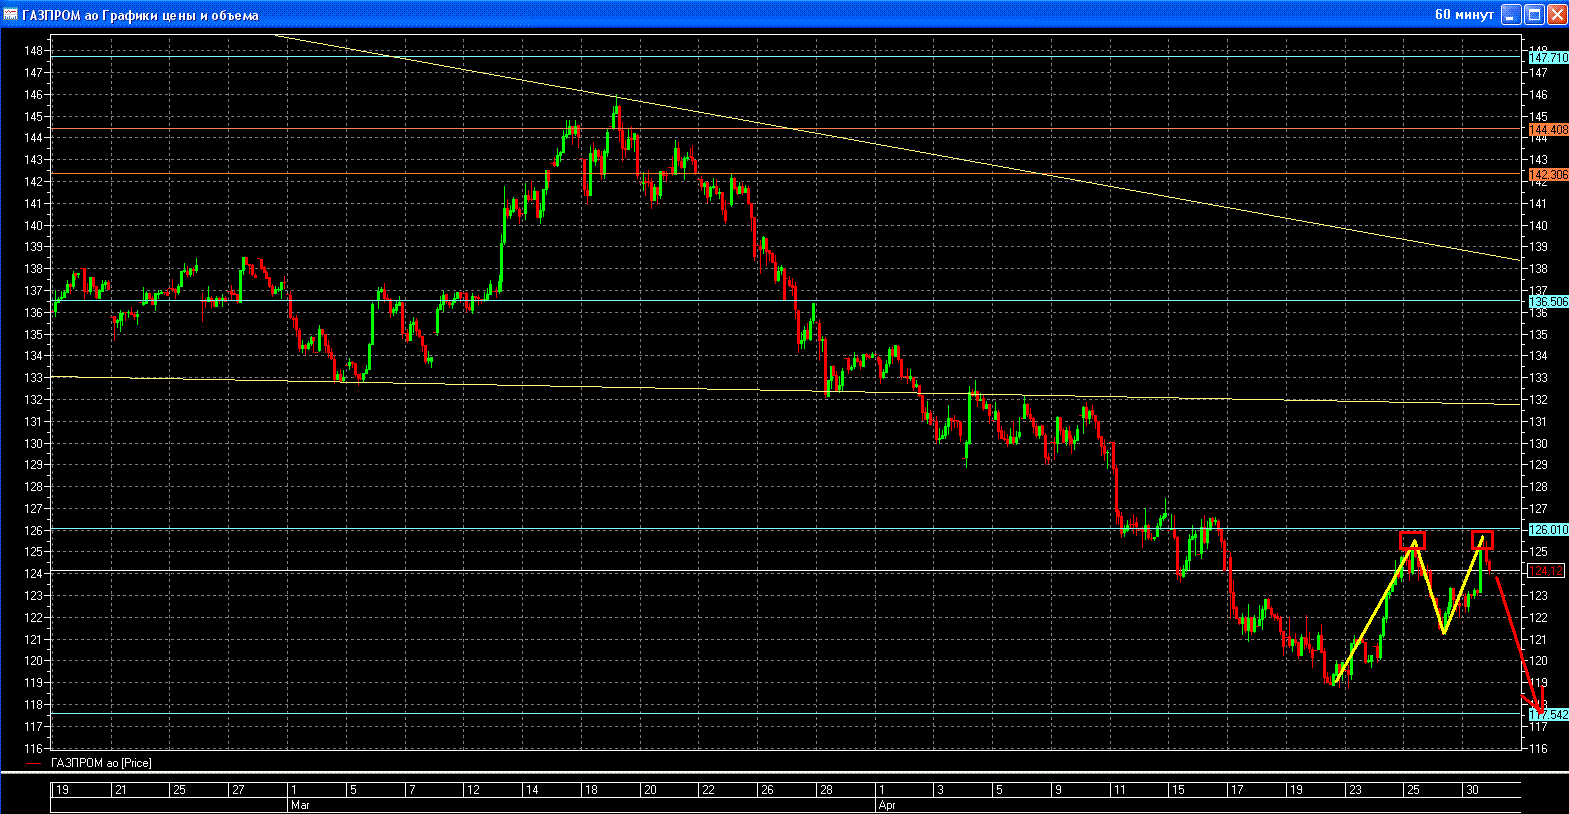Maximize the ГАЗПРОМ chart window
Viewport: 1569px width, 814px height.
click(1534, 14)
